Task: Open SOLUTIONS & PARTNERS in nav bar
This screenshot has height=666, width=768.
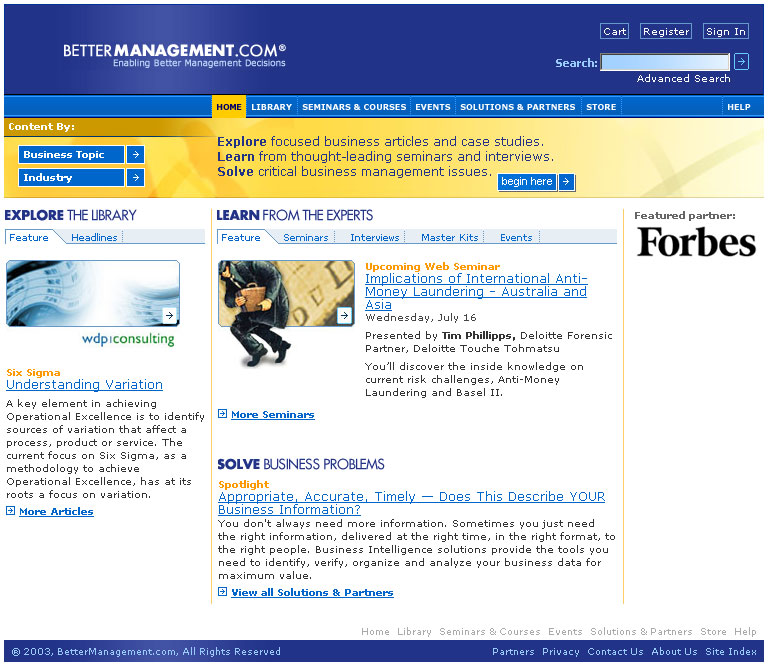Action: [x=518, y=107]
